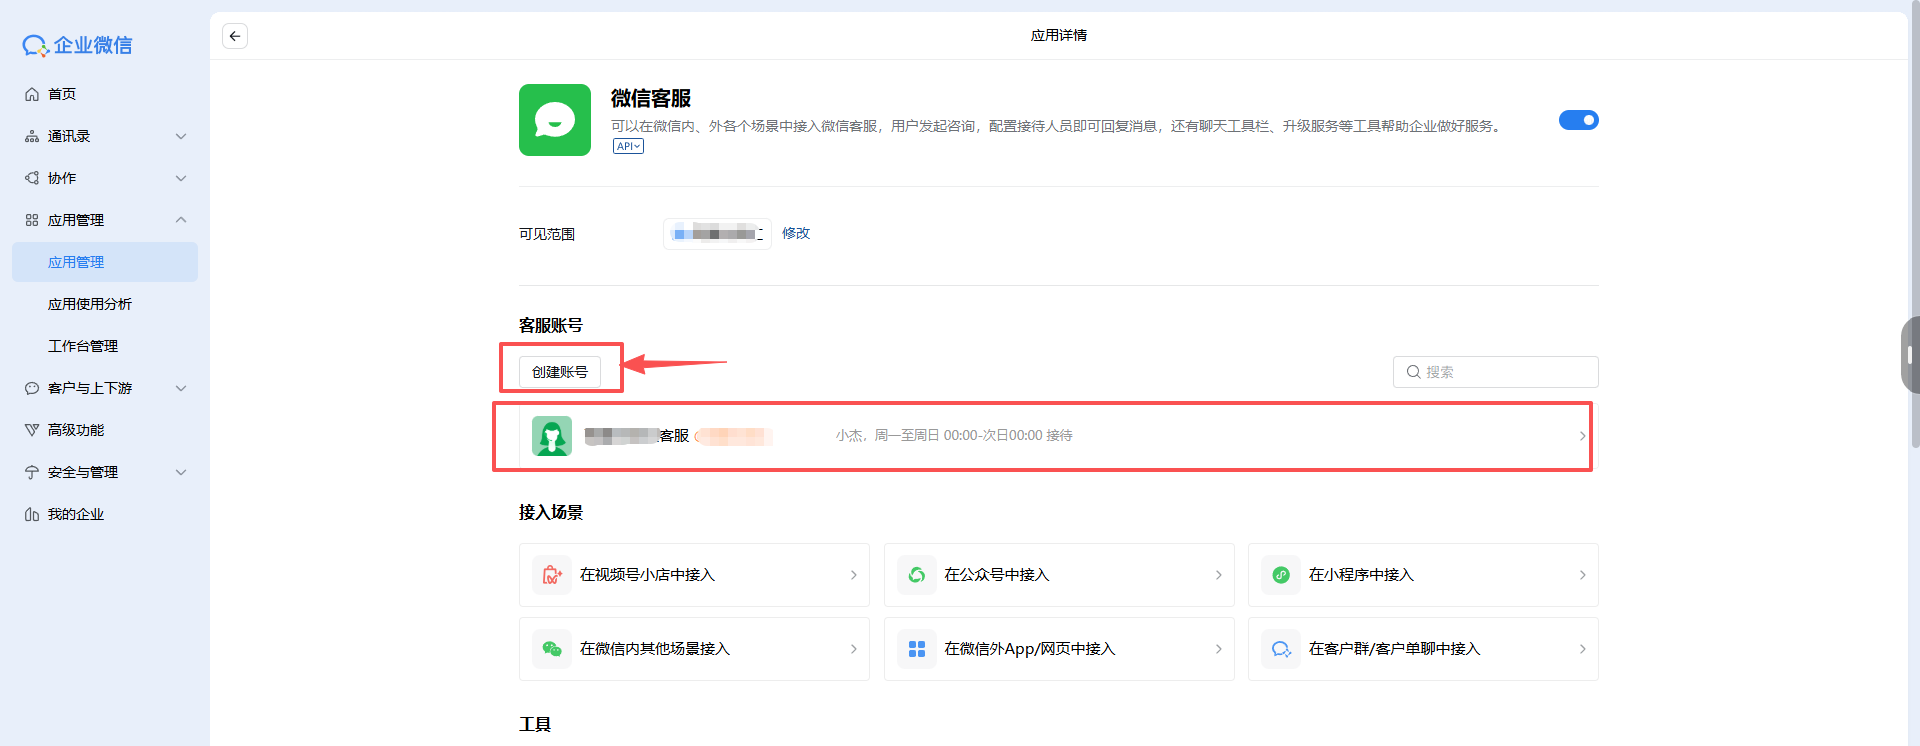Open 在视频号小店中接入 arrow

853,575
